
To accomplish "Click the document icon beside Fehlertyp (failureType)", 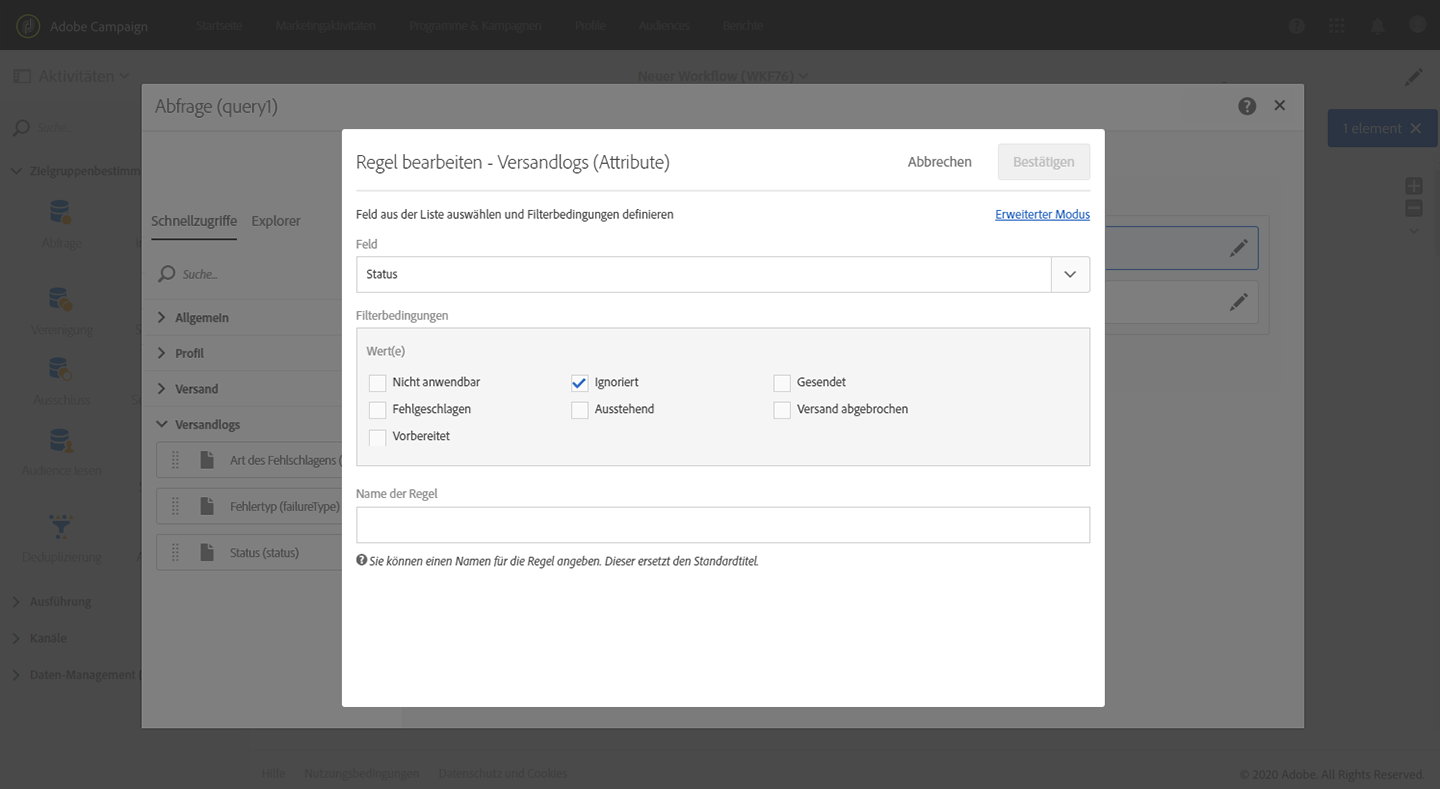I will [x=207, y=506].
